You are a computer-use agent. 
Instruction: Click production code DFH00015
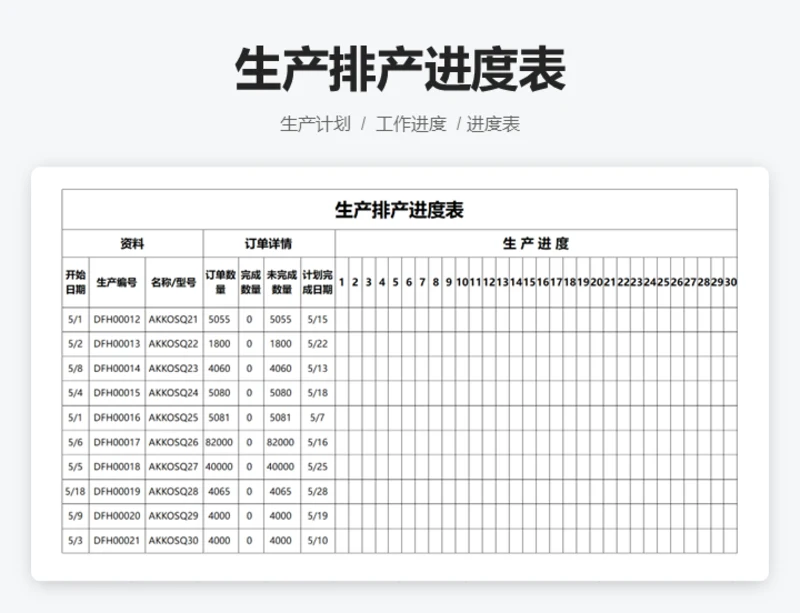(117, 393)
